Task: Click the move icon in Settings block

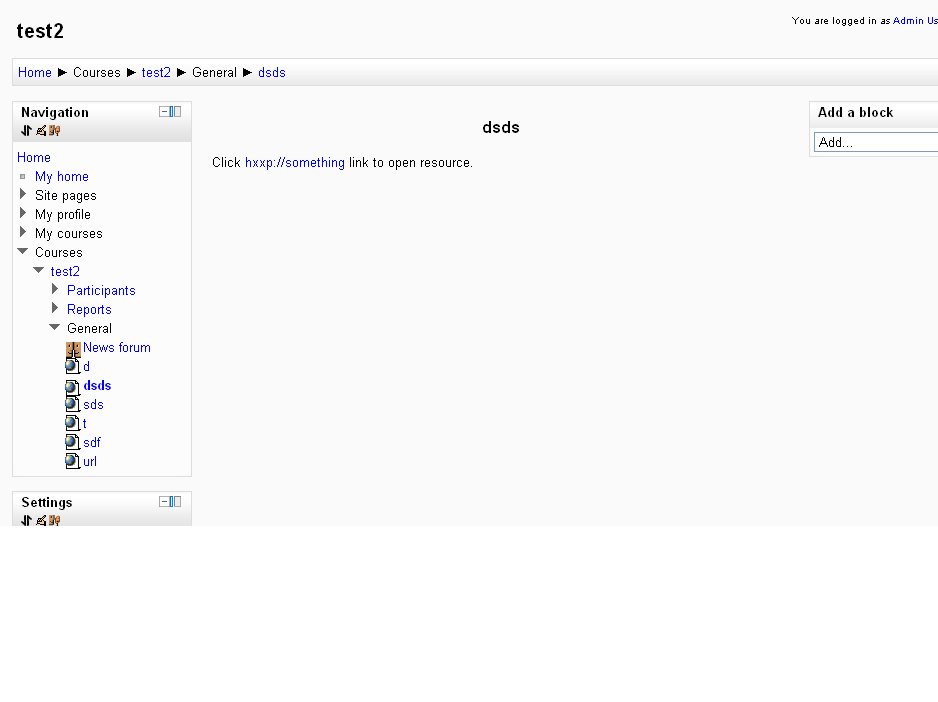Action: point(26,520)
